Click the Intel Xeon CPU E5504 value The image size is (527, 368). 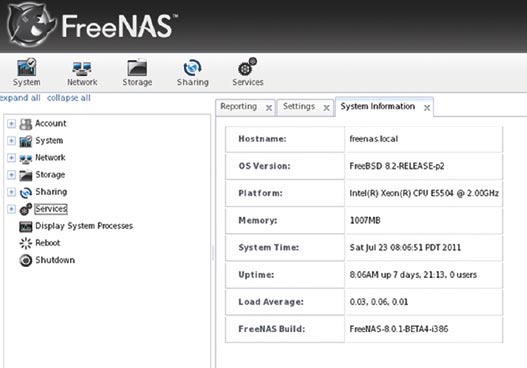coord(424,193)
